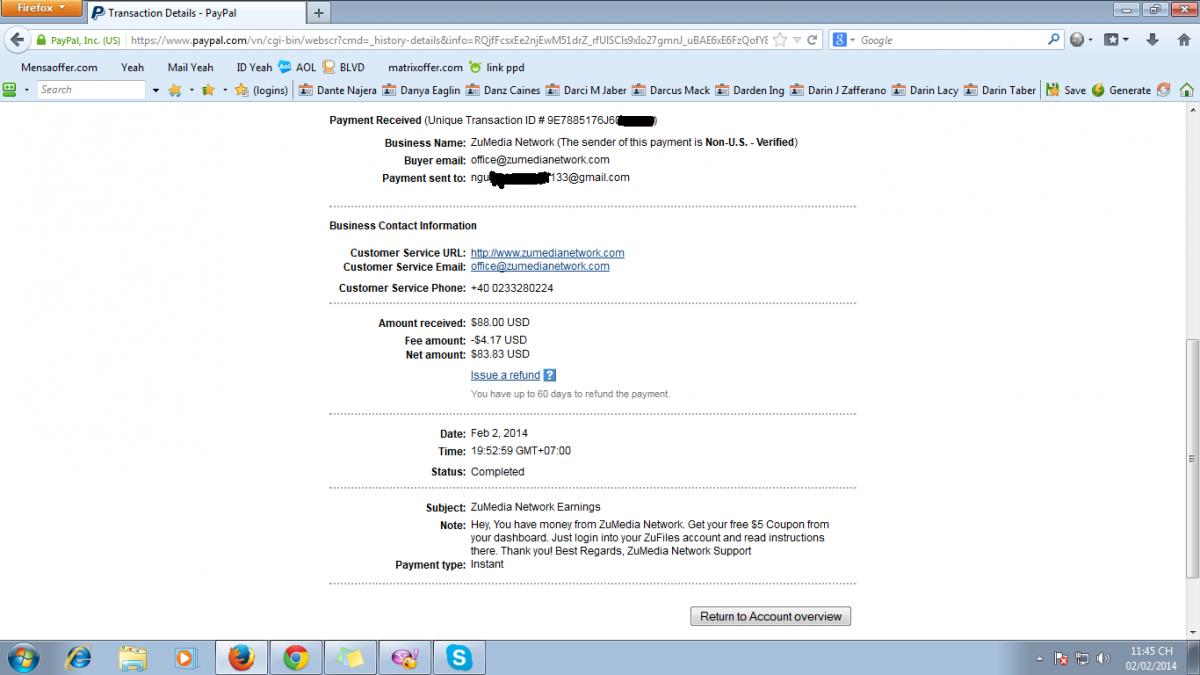Select the Transaction Details - PayPal tab
This screenshot has width=1200, height=675.
[195, 13]
